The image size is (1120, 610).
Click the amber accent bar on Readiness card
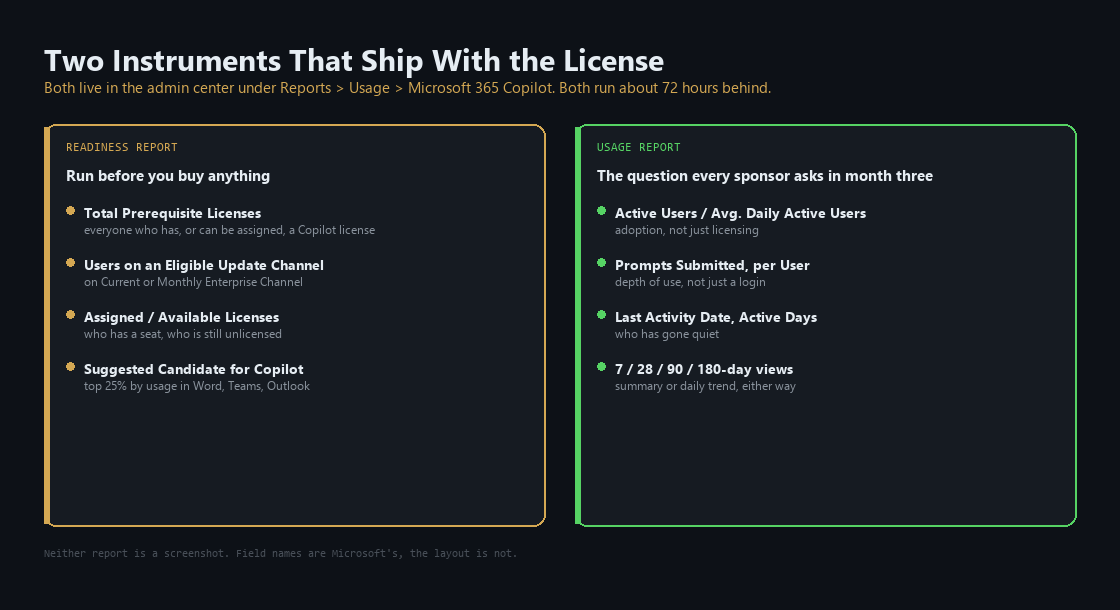pyautogui.click(x=46, y=326)
